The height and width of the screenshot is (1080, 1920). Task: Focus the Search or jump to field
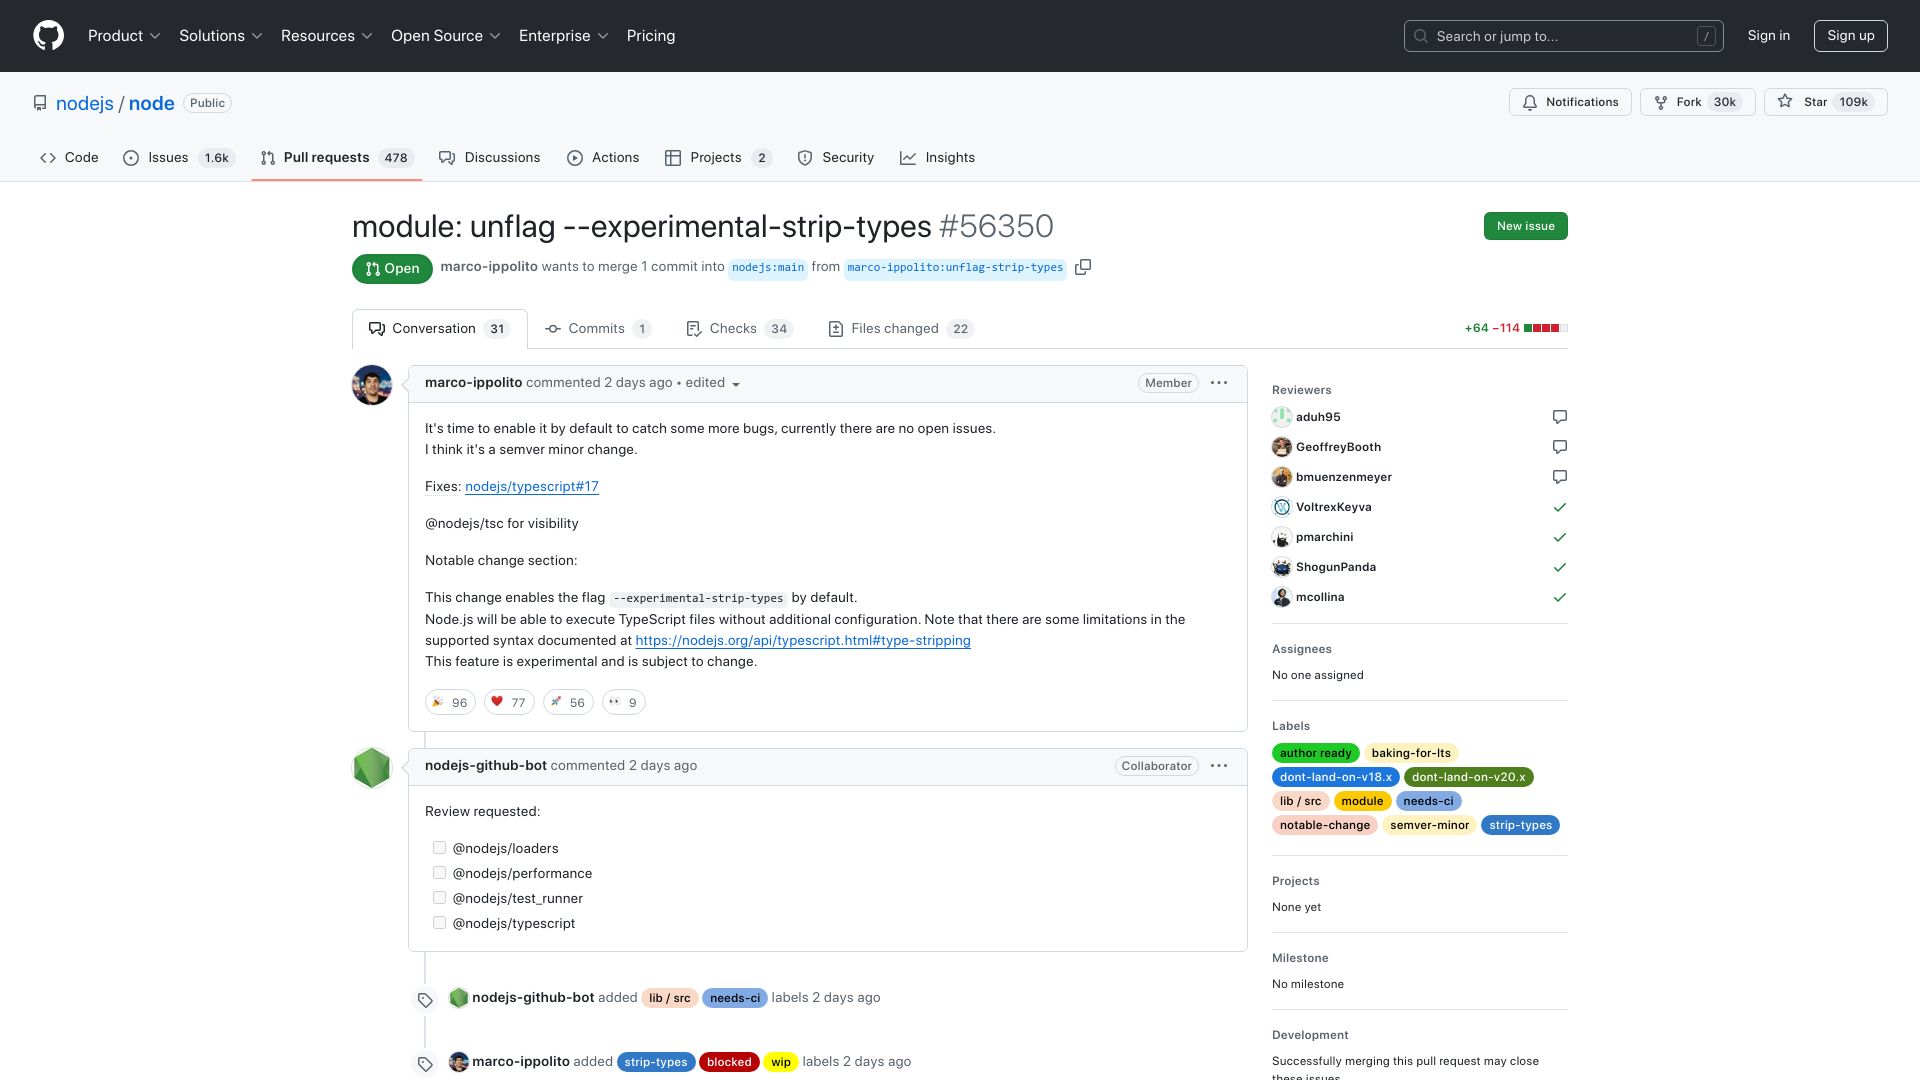tap(1563, 36)
